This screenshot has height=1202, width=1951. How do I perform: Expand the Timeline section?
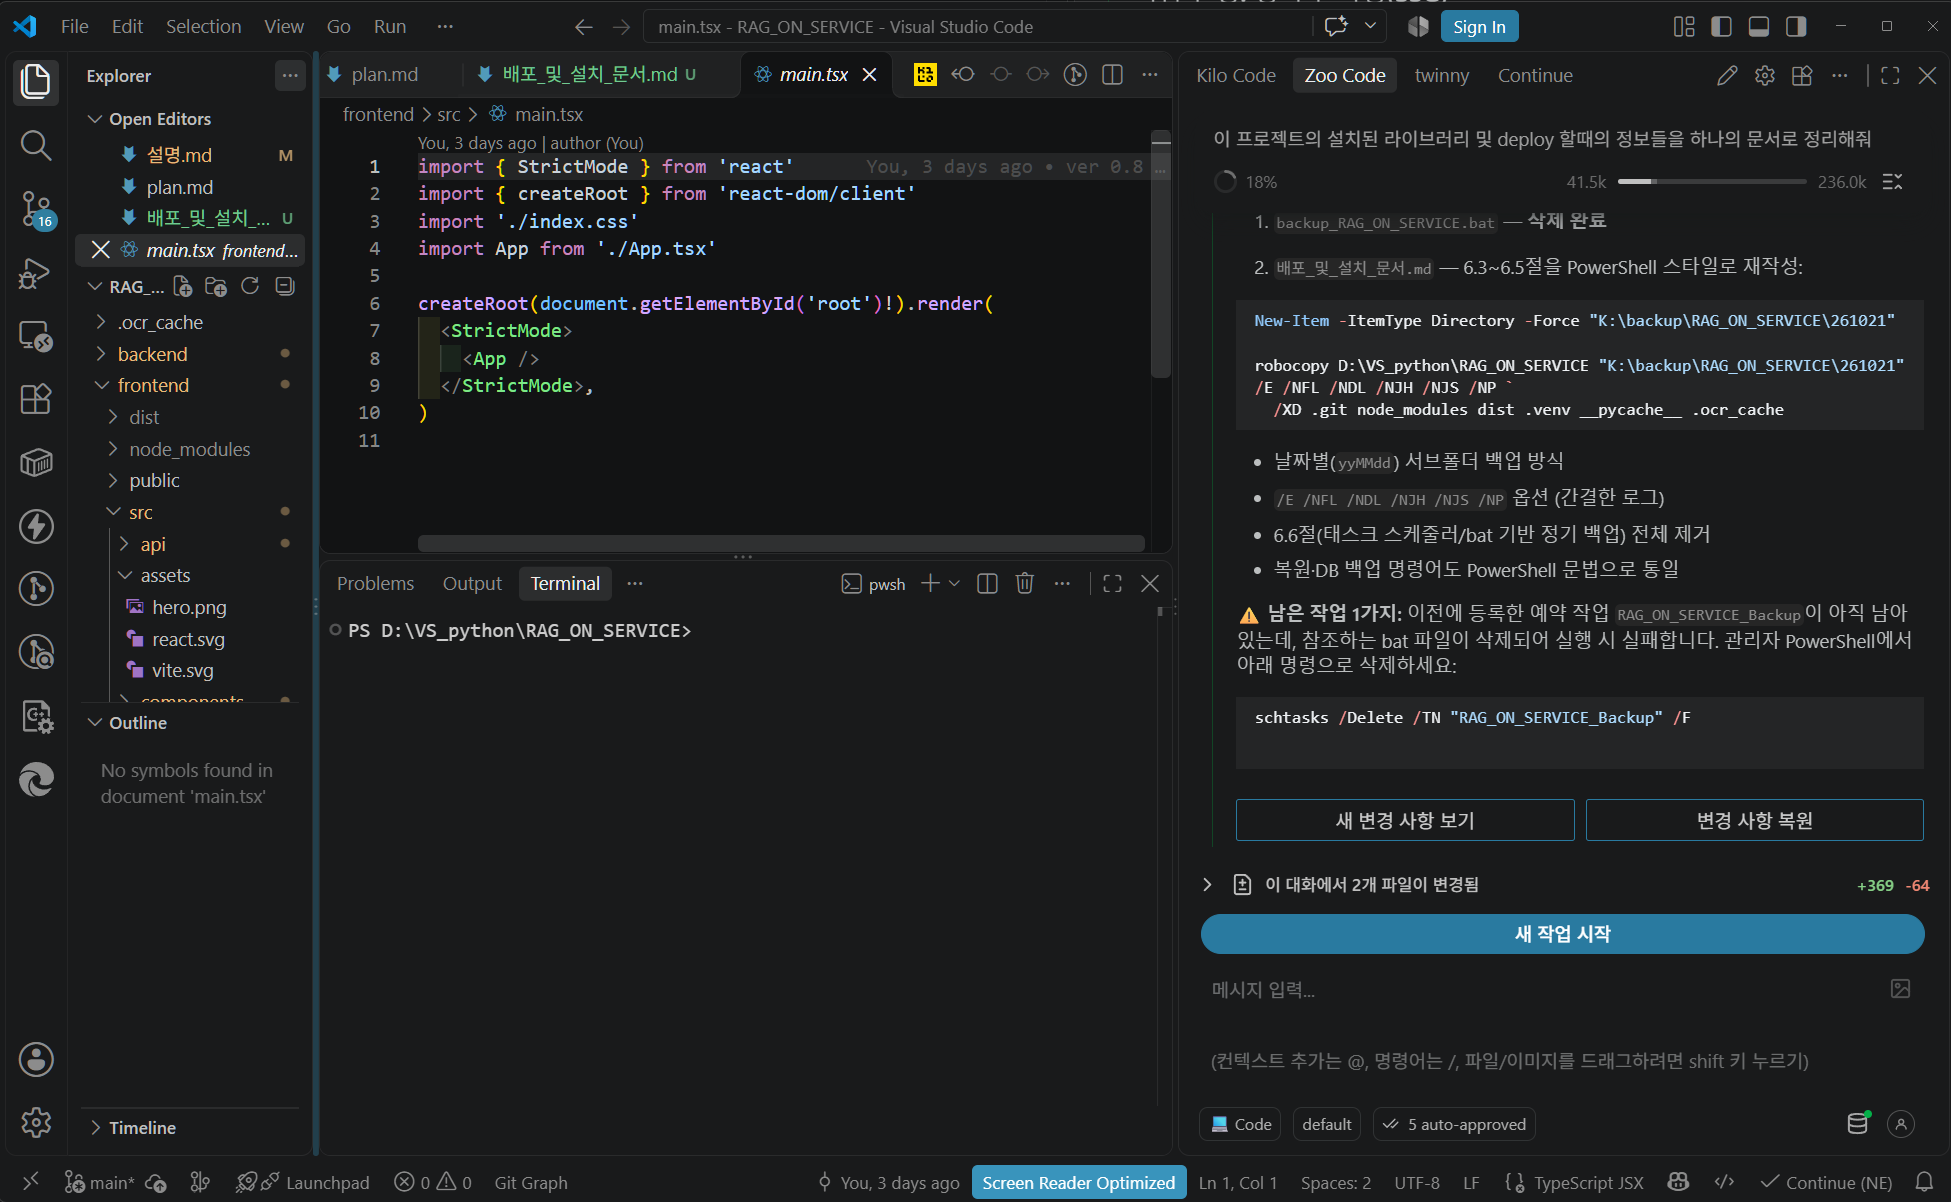click(142, 1127)
